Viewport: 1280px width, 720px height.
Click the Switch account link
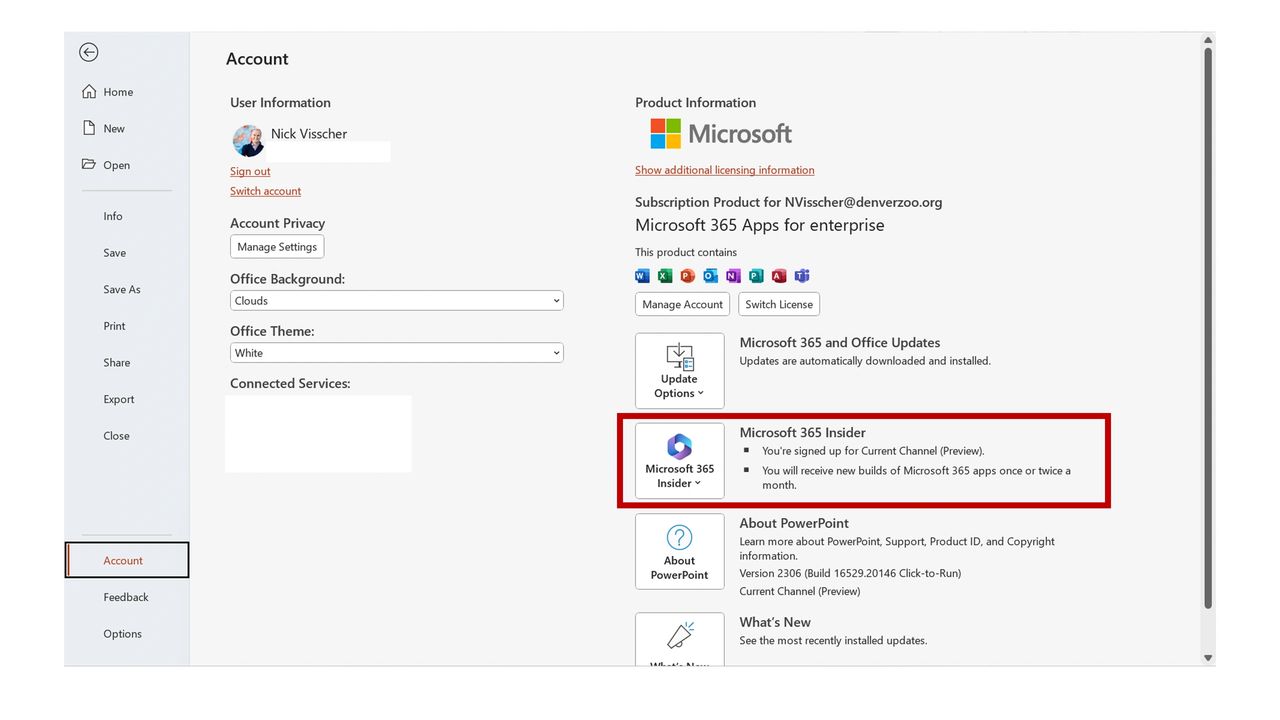pos(265,191)
